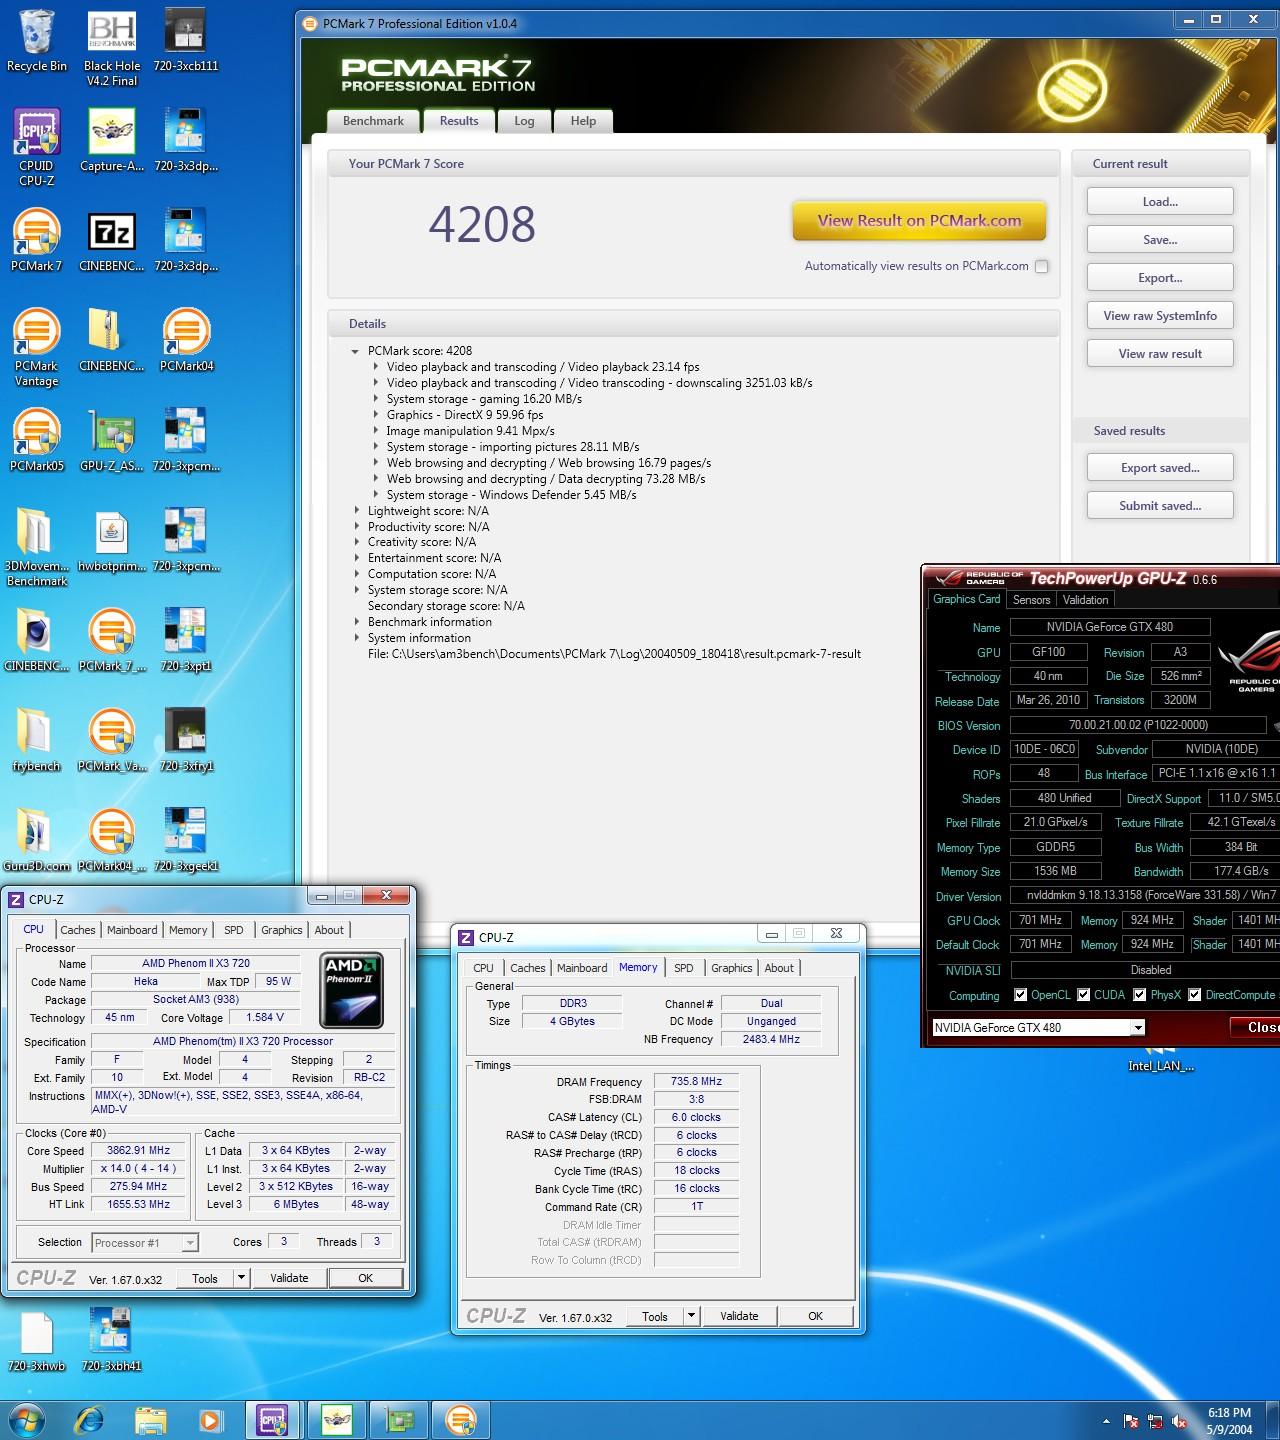The height and width of the screenshot is (1440, 1280).
Task: Open the Guru3D.com folder icon
Action: (37, 841)
